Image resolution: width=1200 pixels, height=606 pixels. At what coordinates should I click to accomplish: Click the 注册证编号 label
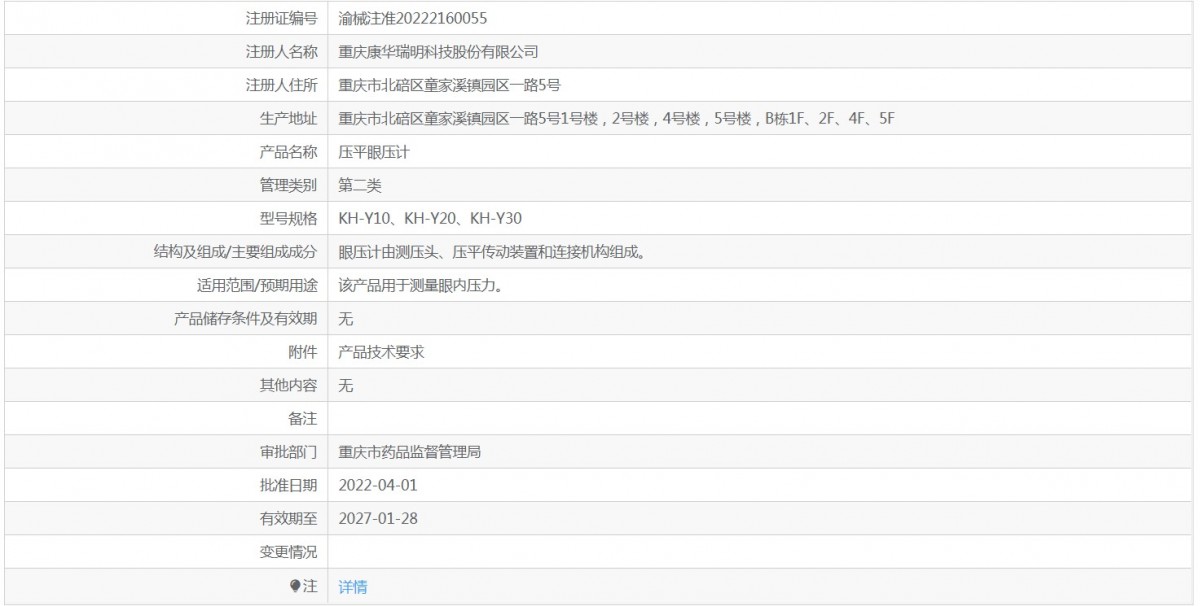[281, 18]
